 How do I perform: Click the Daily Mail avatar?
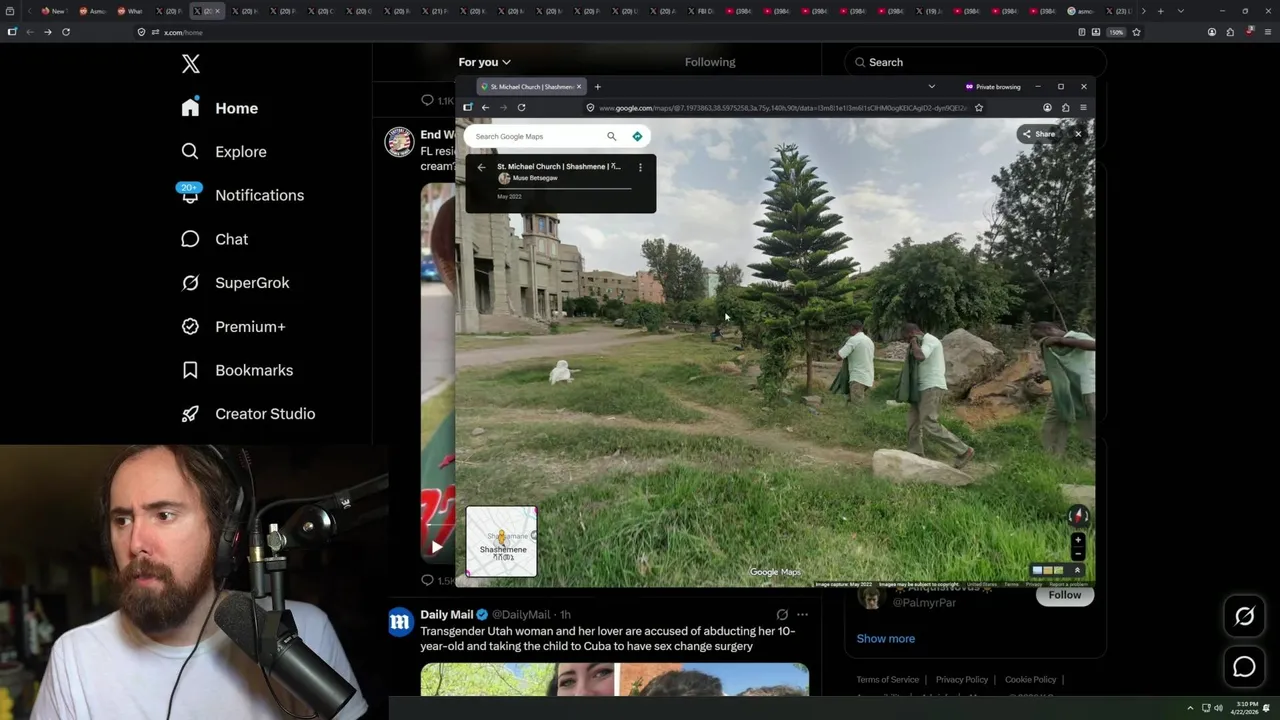click(x=400, y=622)
